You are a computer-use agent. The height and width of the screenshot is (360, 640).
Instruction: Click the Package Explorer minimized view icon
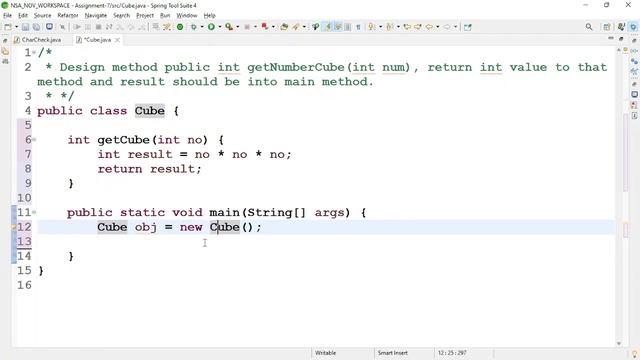click(5, 52)
